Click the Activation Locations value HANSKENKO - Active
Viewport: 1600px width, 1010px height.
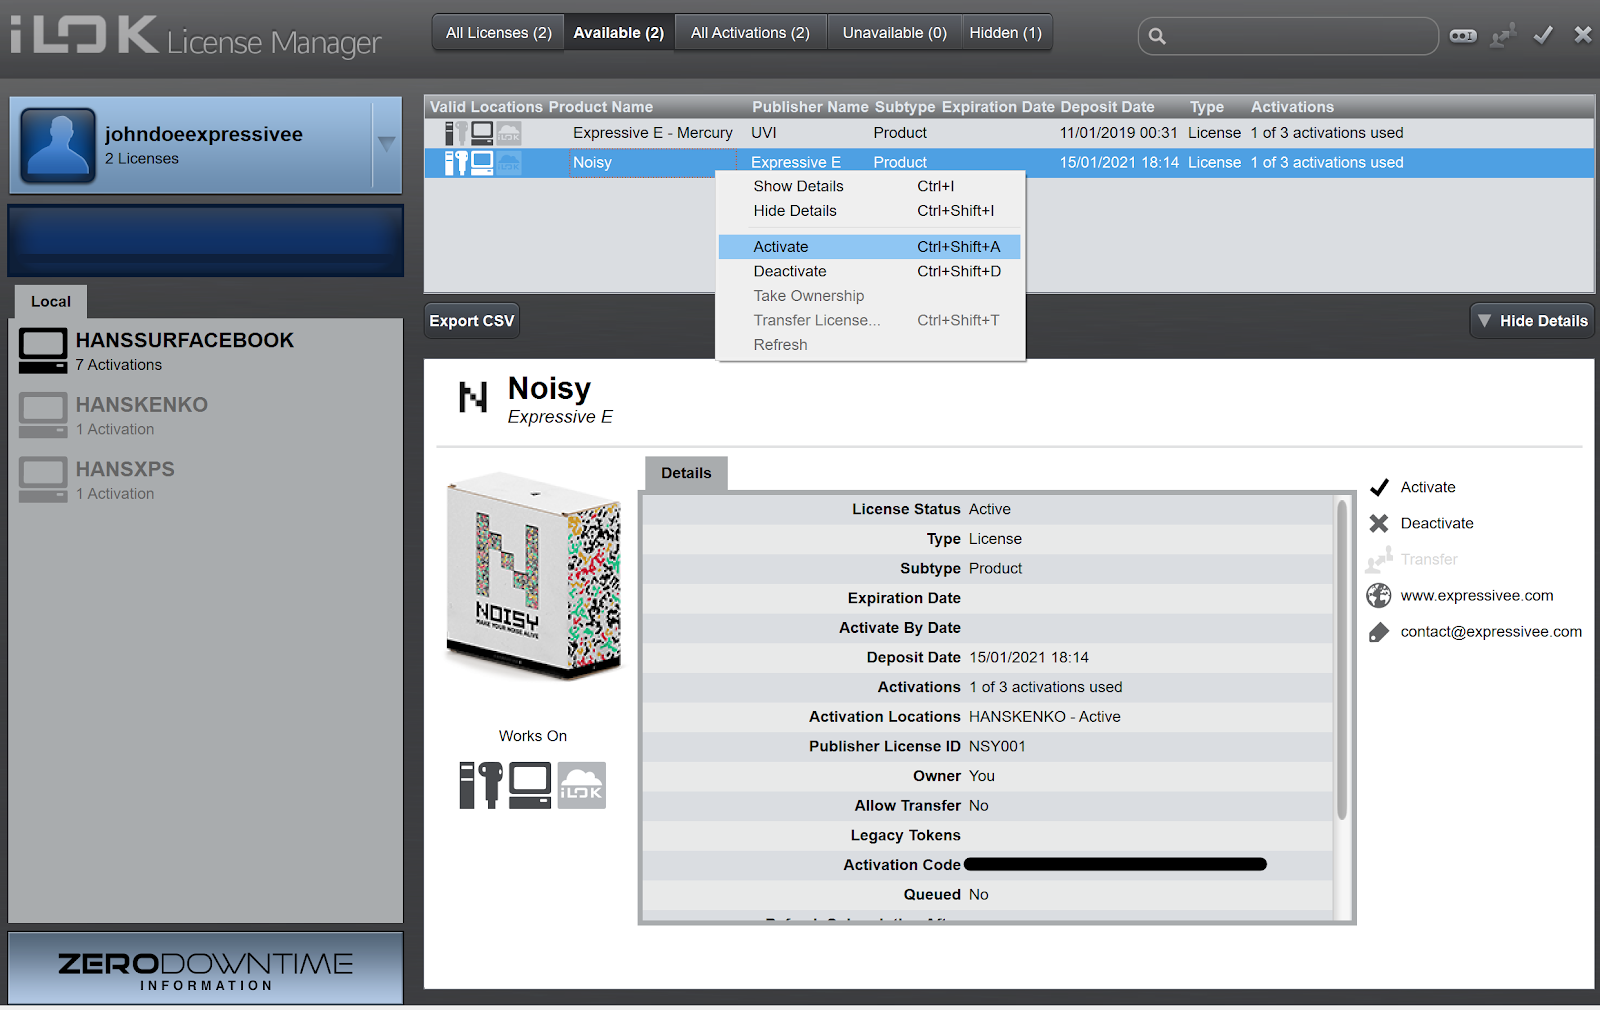tap(1044, 716)
